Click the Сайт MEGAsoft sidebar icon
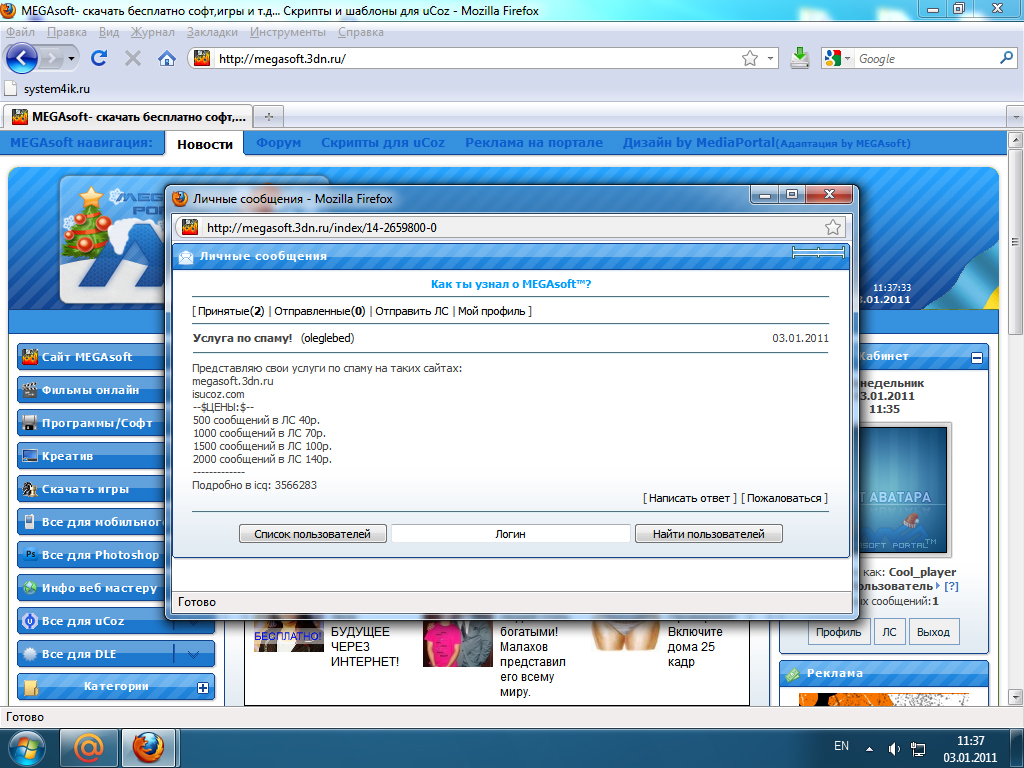The width and height of the screenshot is (1024, 768). click(x=30, y=357)
